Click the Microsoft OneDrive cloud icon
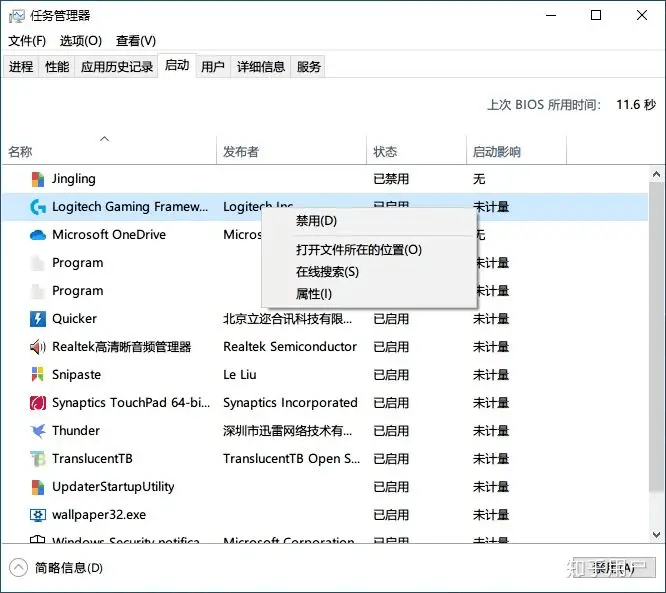Image resolution: width=666 pixels, height=593 pixels. (38, 235)
